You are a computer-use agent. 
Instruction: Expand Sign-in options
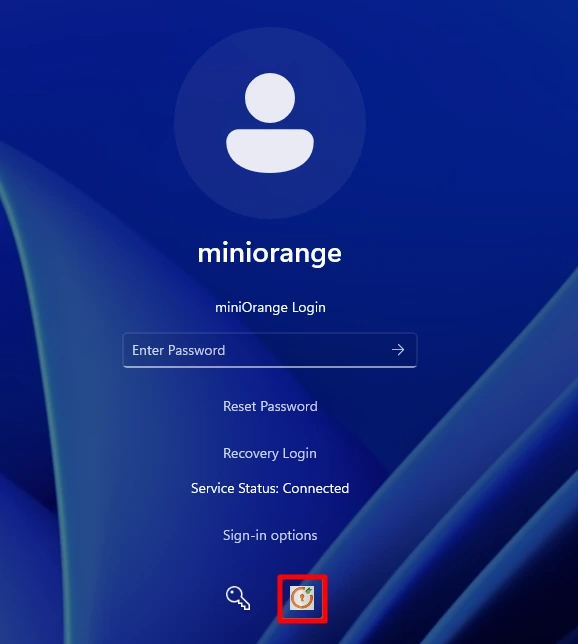point(270,535)
